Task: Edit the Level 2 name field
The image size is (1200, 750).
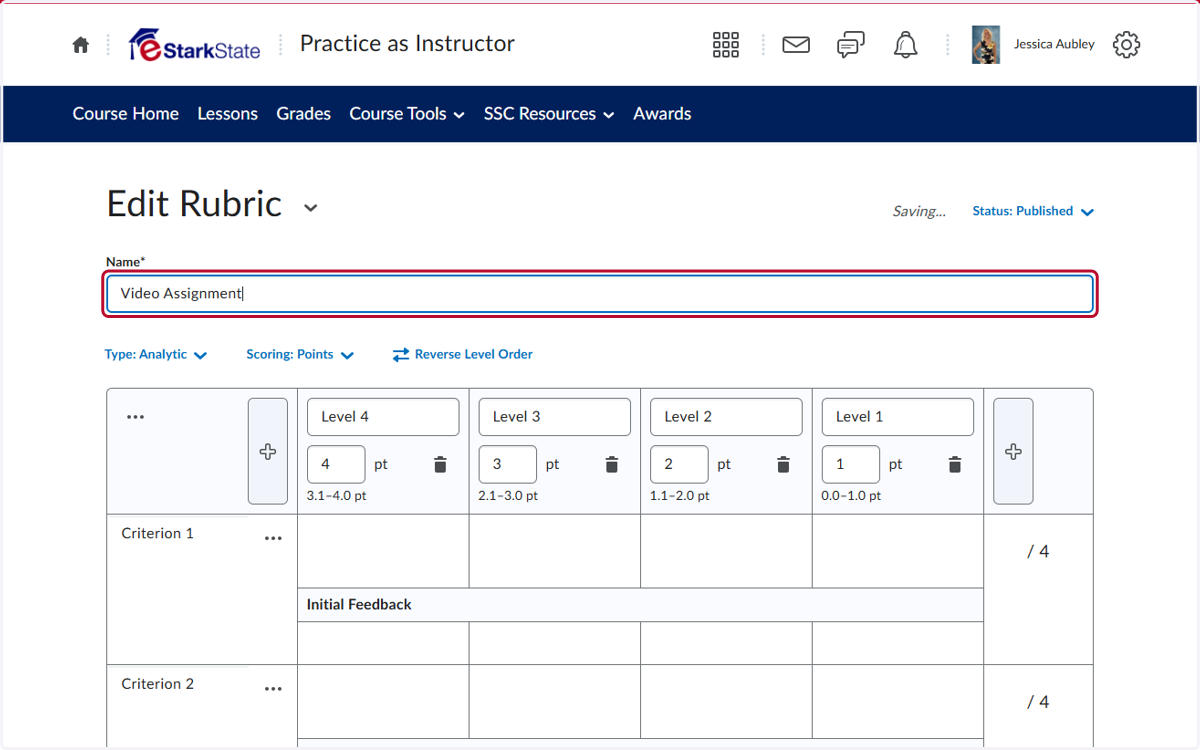Action: (726, 417)
